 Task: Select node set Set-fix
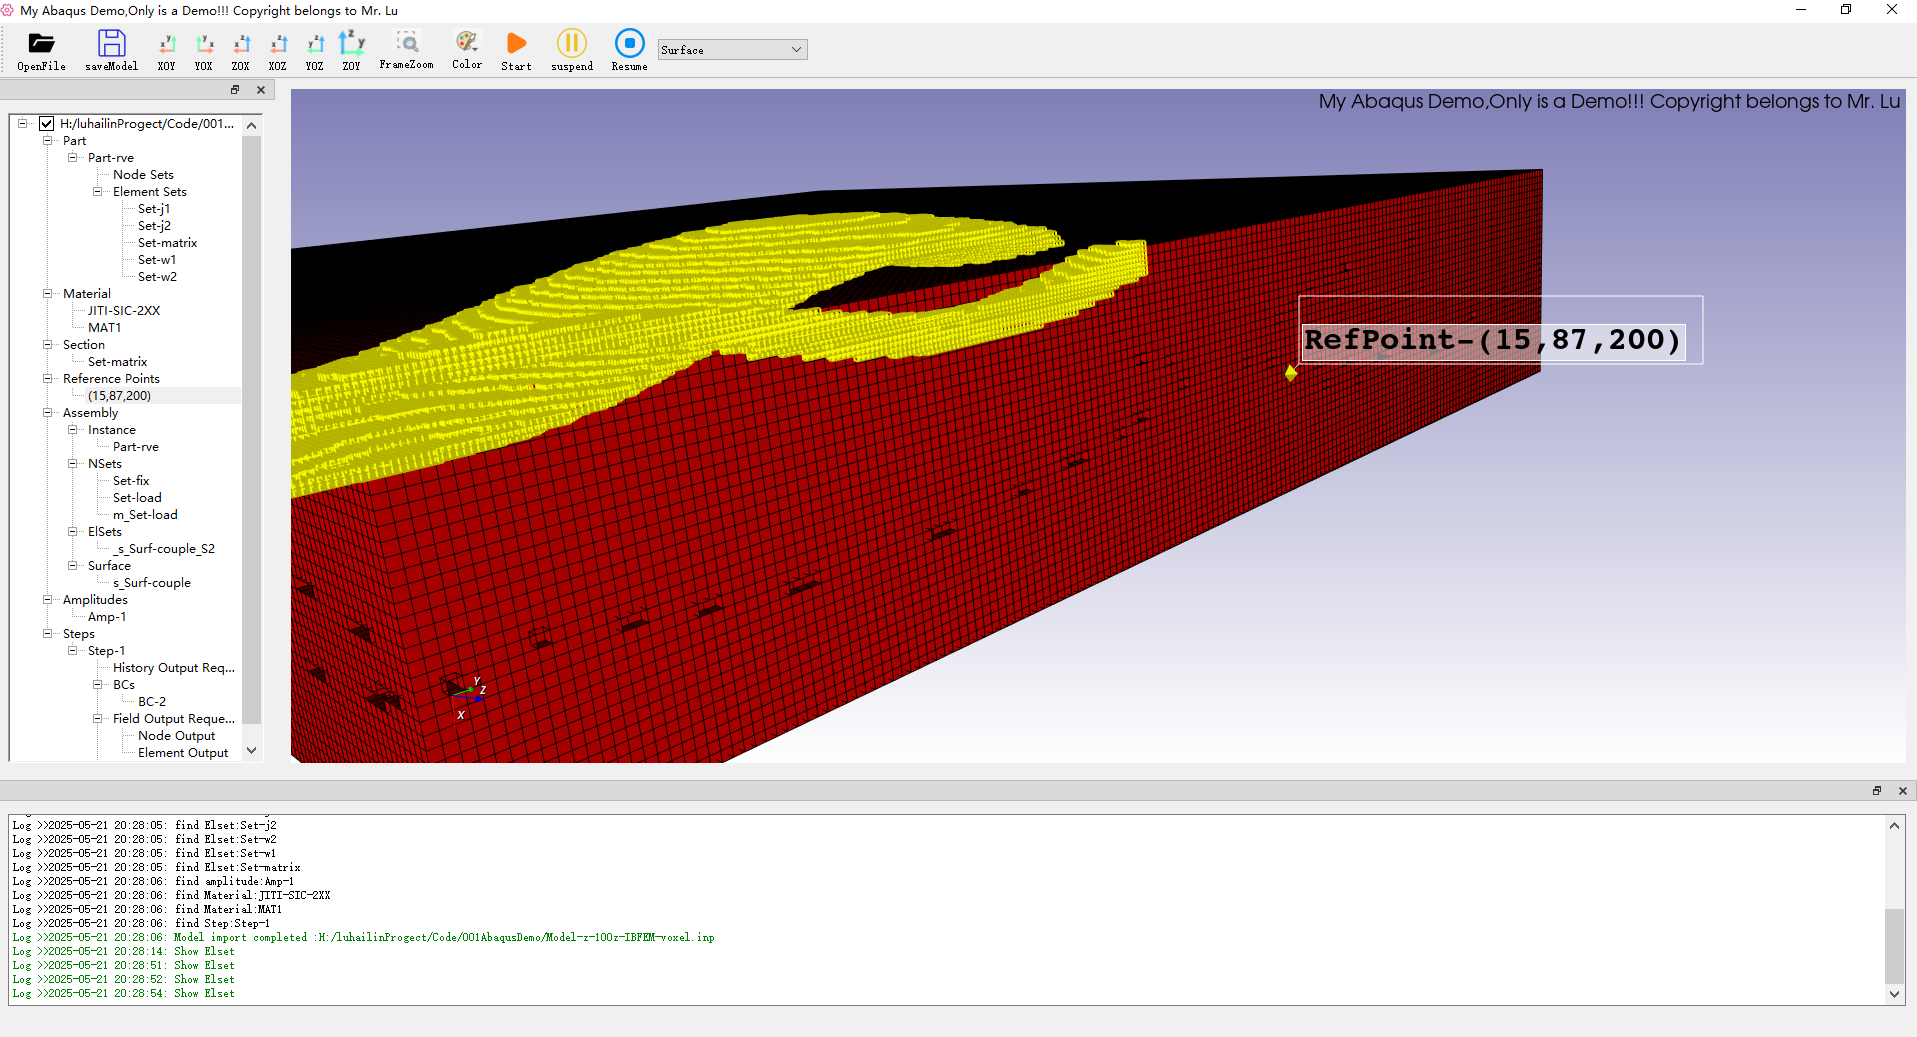[131, 481]
